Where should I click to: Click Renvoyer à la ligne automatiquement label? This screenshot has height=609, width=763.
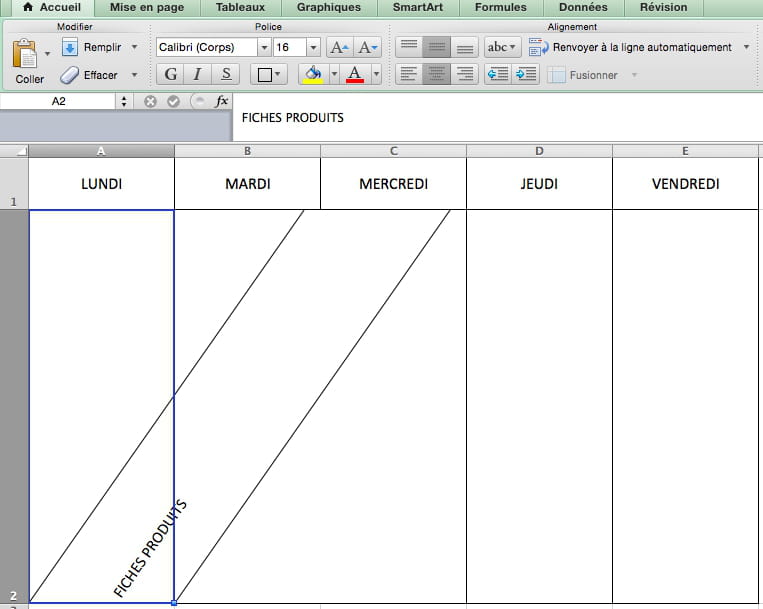[x=642, y=47]
